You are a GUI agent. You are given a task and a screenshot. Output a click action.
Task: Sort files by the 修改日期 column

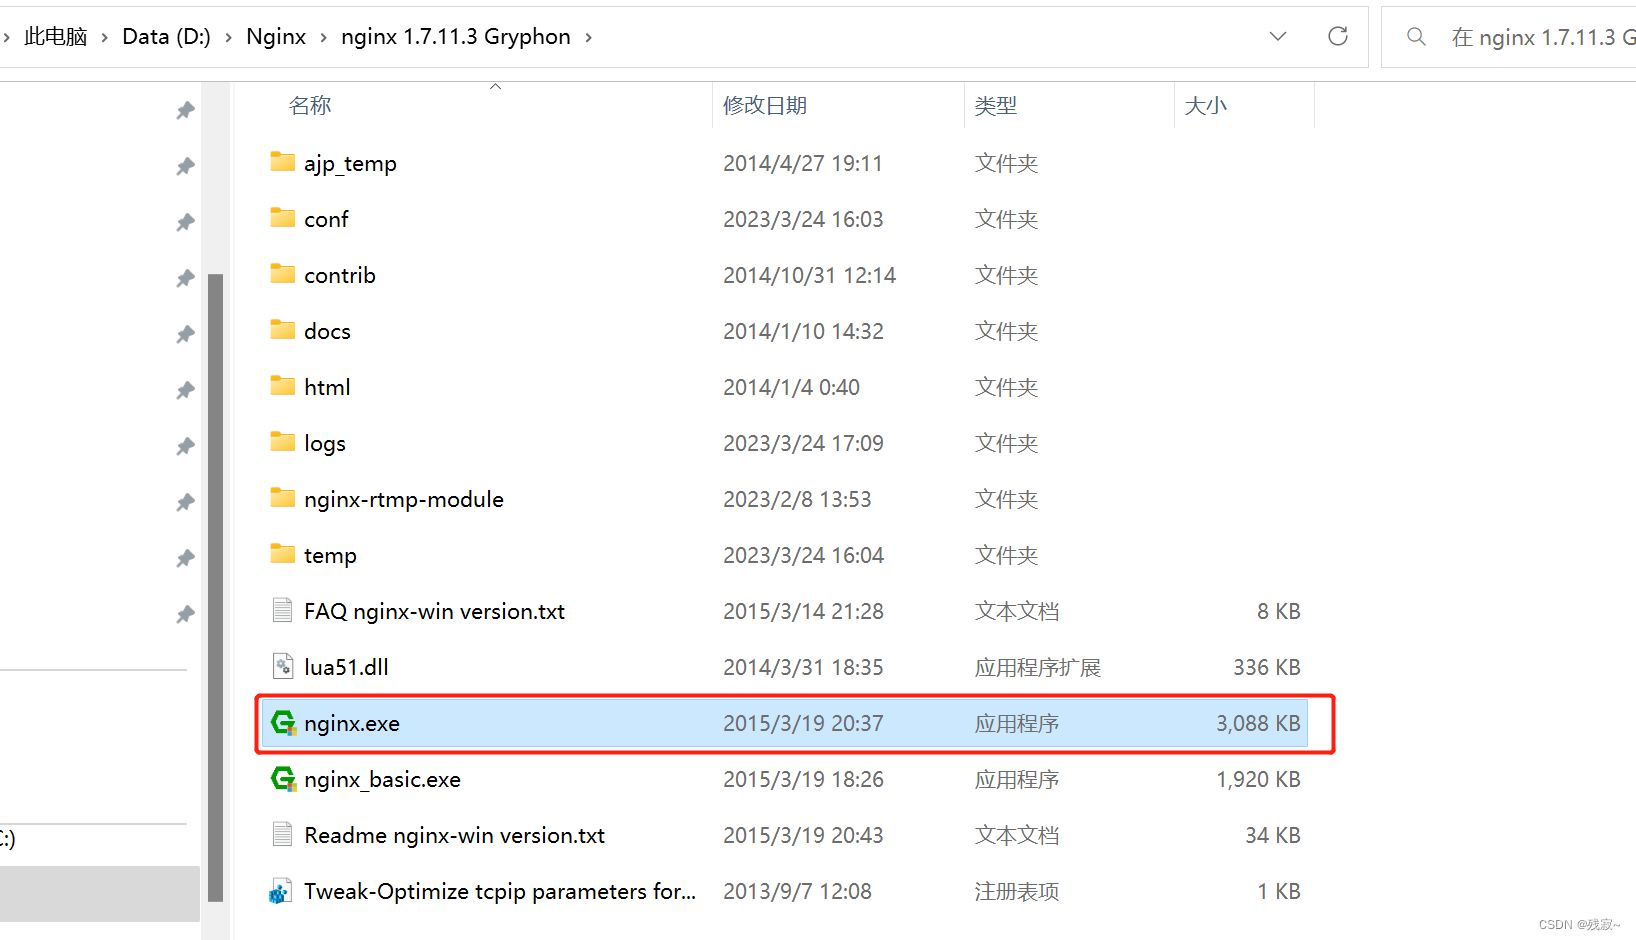765,105
